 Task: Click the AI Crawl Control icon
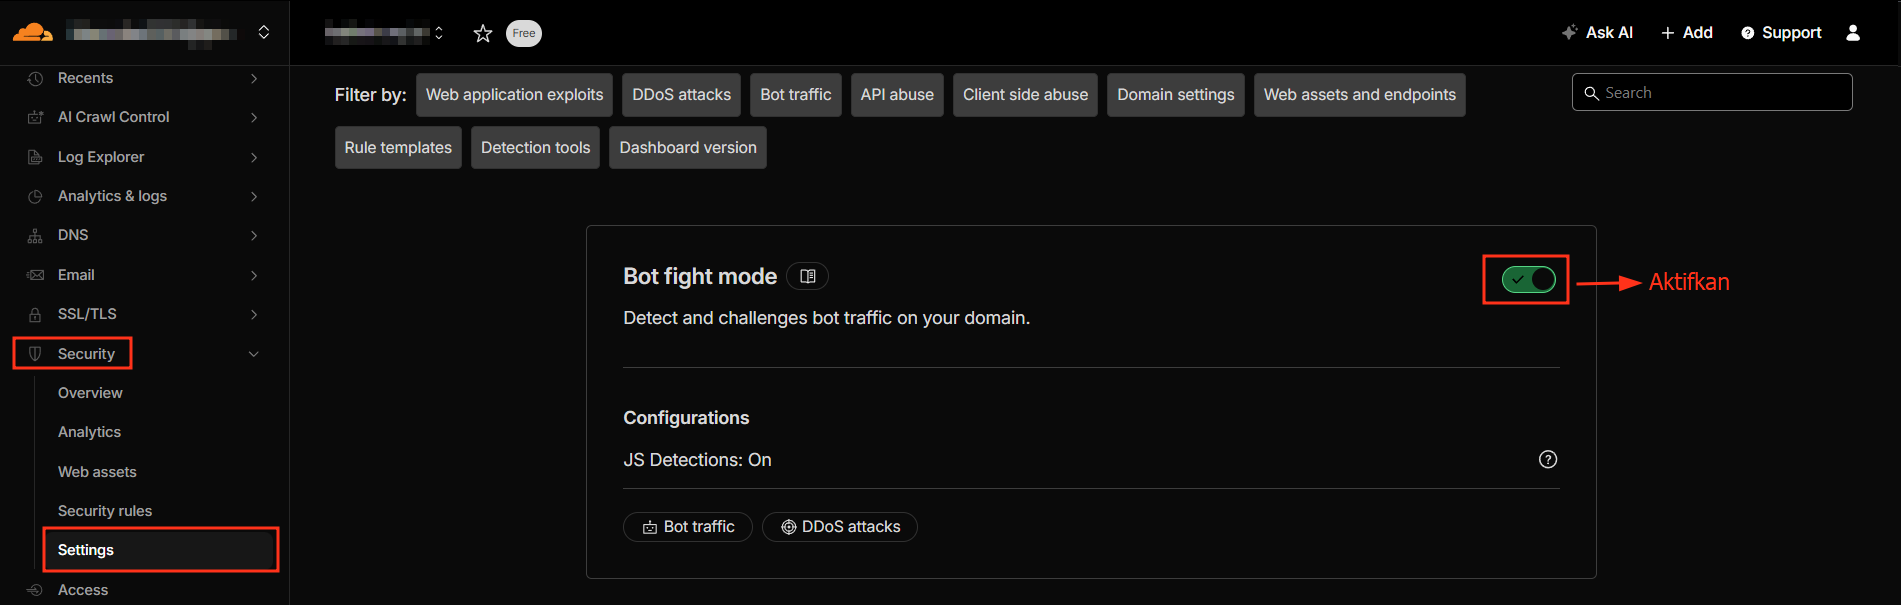[35, 117]
